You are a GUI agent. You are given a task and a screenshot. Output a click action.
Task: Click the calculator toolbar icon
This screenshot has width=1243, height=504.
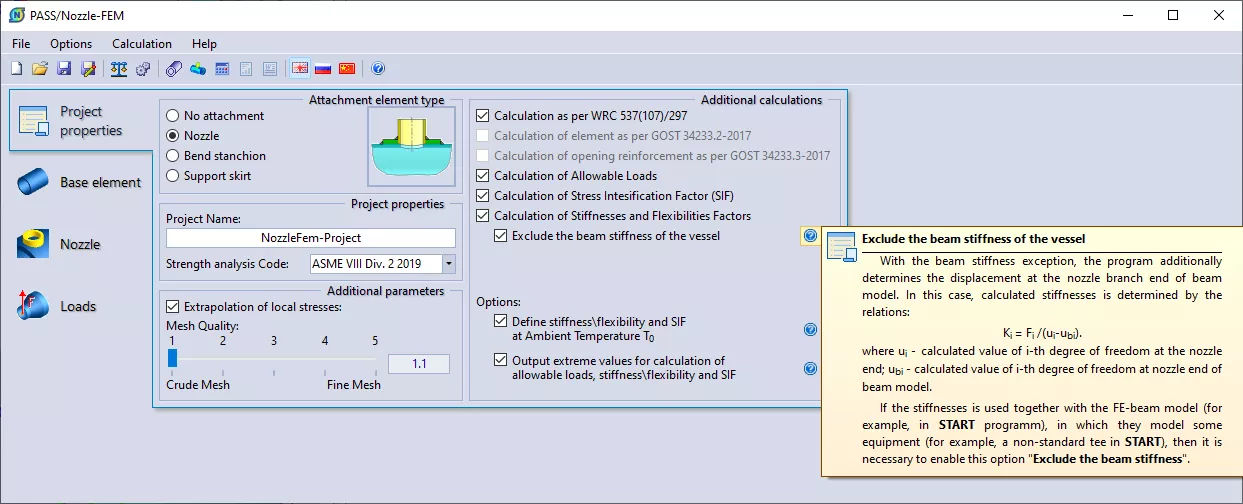pyautogui.click(x=222, y=69)
